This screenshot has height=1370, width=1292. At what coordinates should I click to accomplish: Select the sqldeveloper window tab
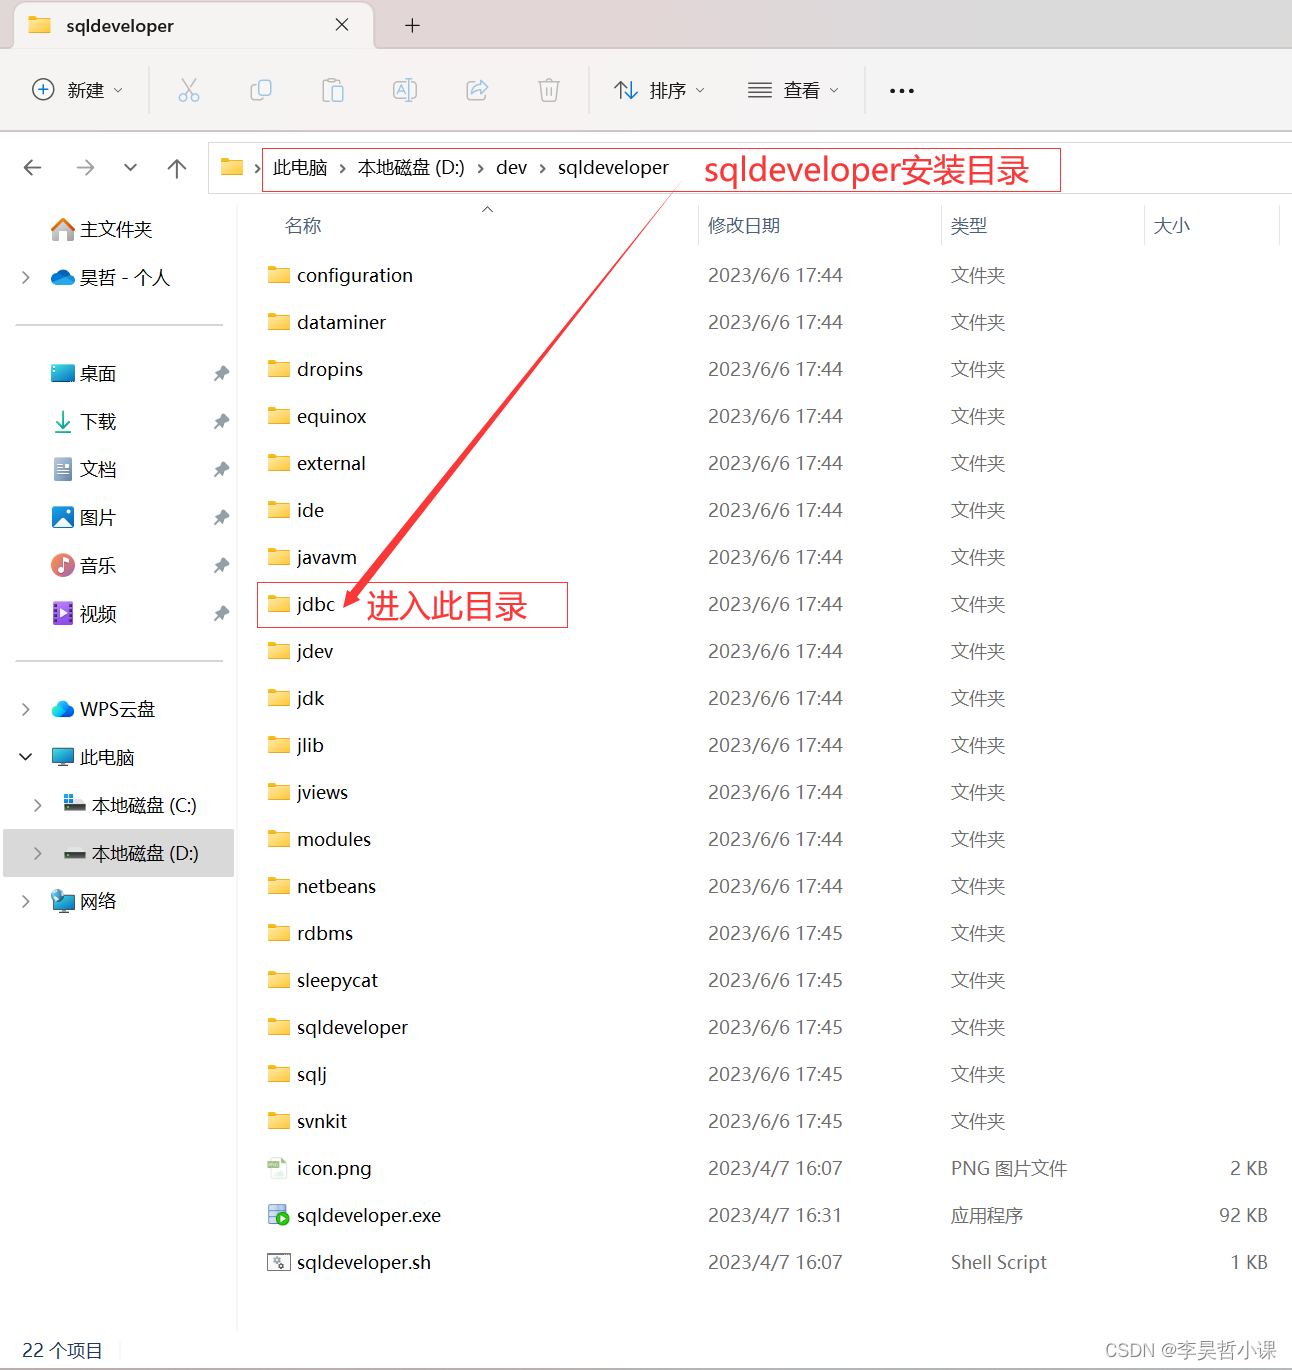pos(194,25)
